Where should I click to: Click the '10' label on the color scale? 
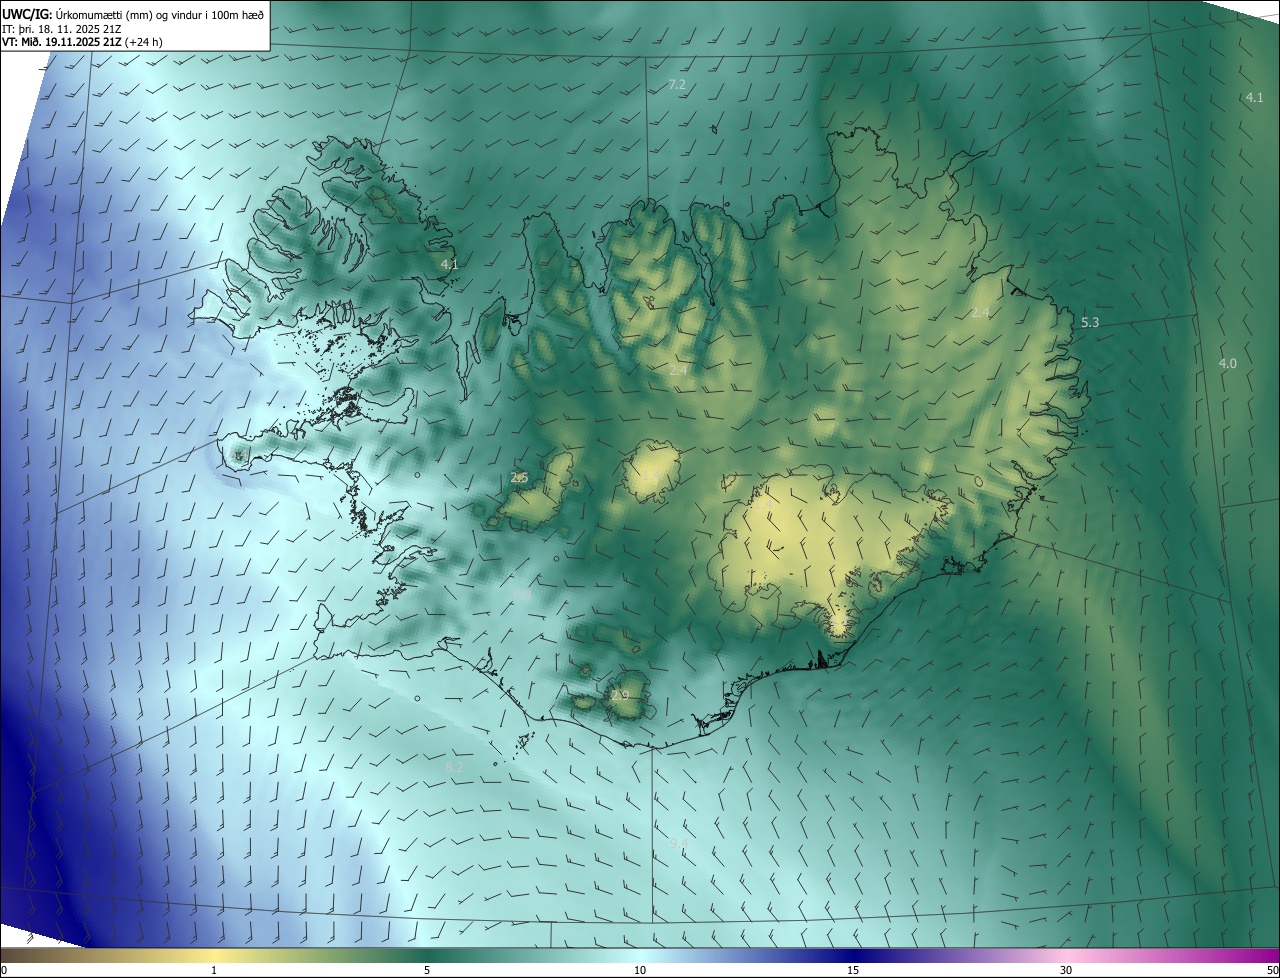tap(640, 970)
